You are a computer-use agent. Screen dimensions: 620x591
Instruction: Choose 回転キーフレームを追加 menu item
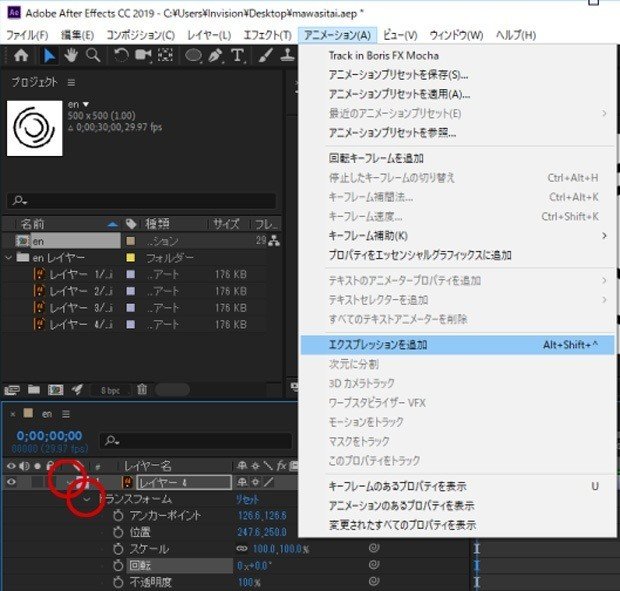click(457, 159)
